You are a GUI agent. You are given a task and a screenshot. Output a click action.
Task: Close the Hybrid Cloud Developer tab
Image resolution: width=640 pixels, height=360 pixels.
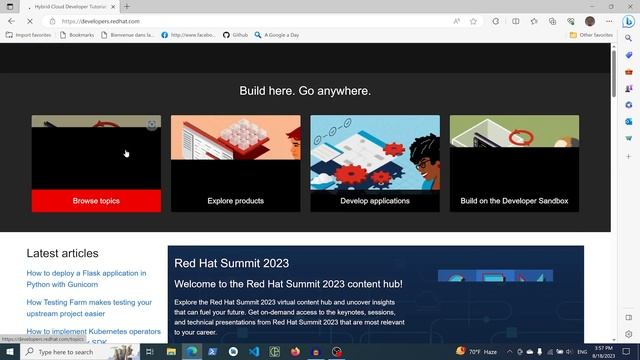coord(113,7)
